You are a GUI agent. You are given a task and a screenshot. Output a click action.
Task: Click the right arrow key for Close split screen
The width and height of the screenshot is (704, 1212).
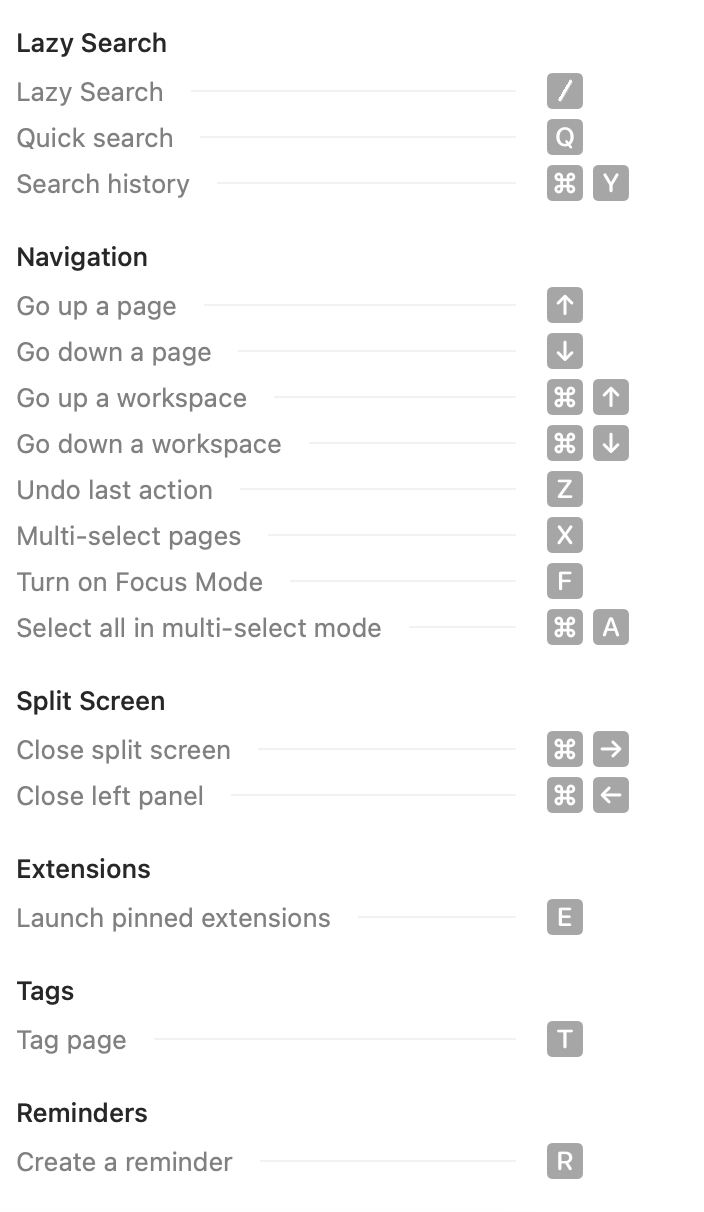[611, 750]
